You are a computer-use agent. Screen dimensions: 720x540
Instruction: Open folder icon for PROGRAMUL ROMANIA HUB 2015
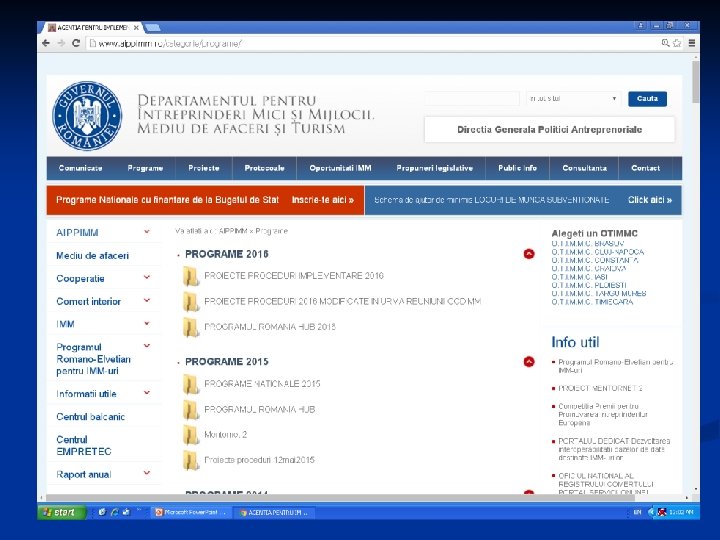pyautogui.click(x=191, y=409)
